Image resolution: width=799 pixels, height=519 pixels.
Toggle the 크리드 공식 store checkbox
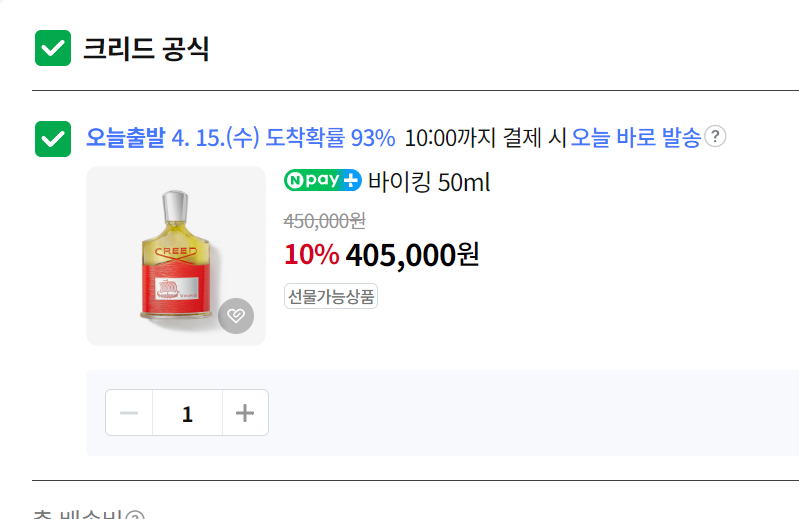[x=53, y=48]
